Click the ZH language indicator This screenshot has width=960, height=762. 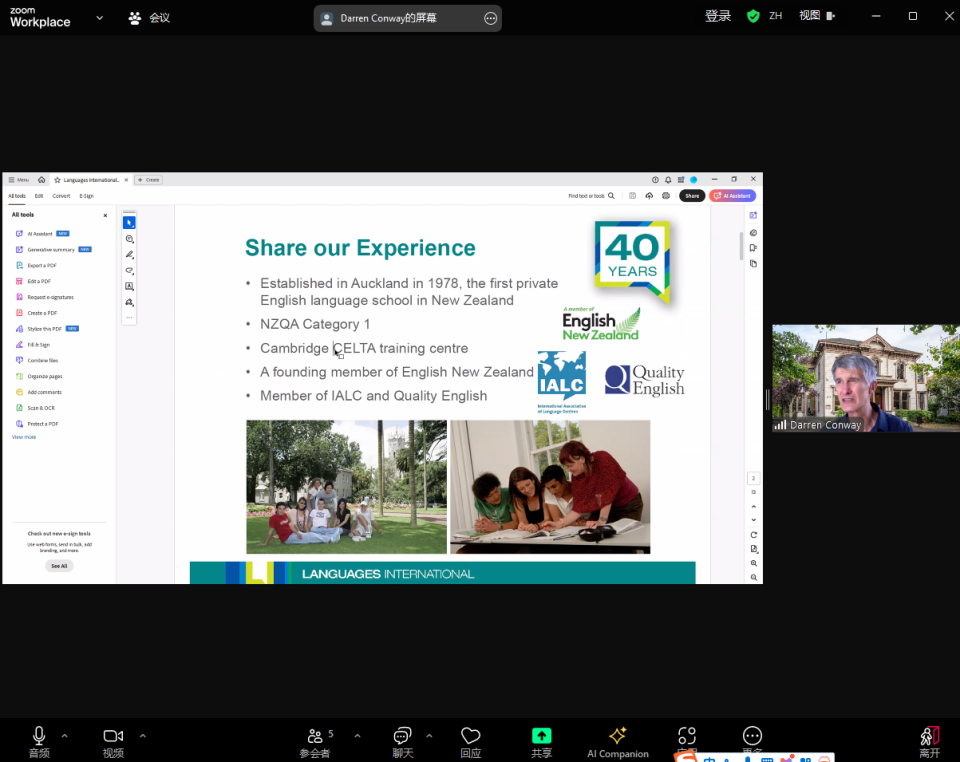tap(775, 16)
